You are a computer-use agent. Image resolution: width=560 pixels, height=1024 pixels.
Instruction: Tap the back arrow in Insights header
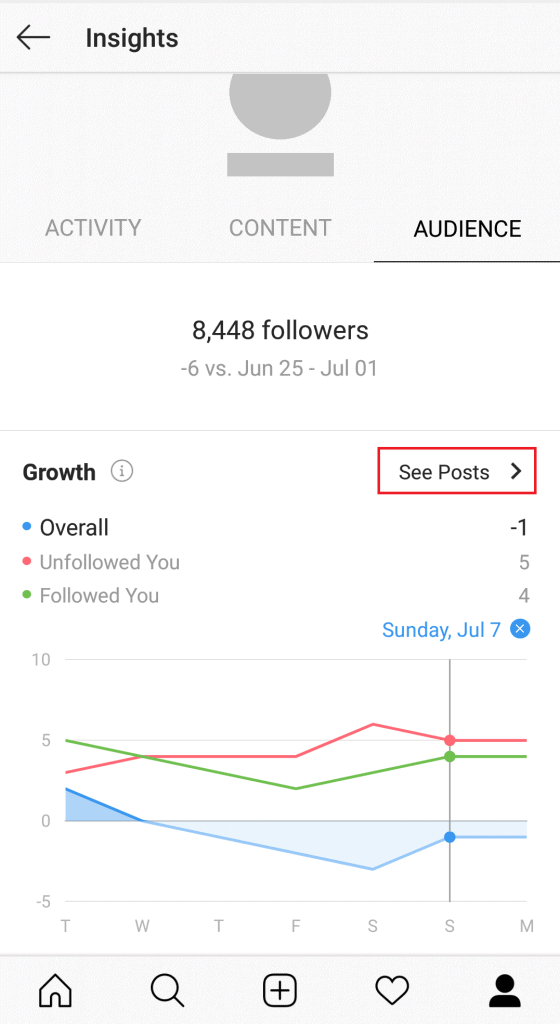[x=33, y=38]
